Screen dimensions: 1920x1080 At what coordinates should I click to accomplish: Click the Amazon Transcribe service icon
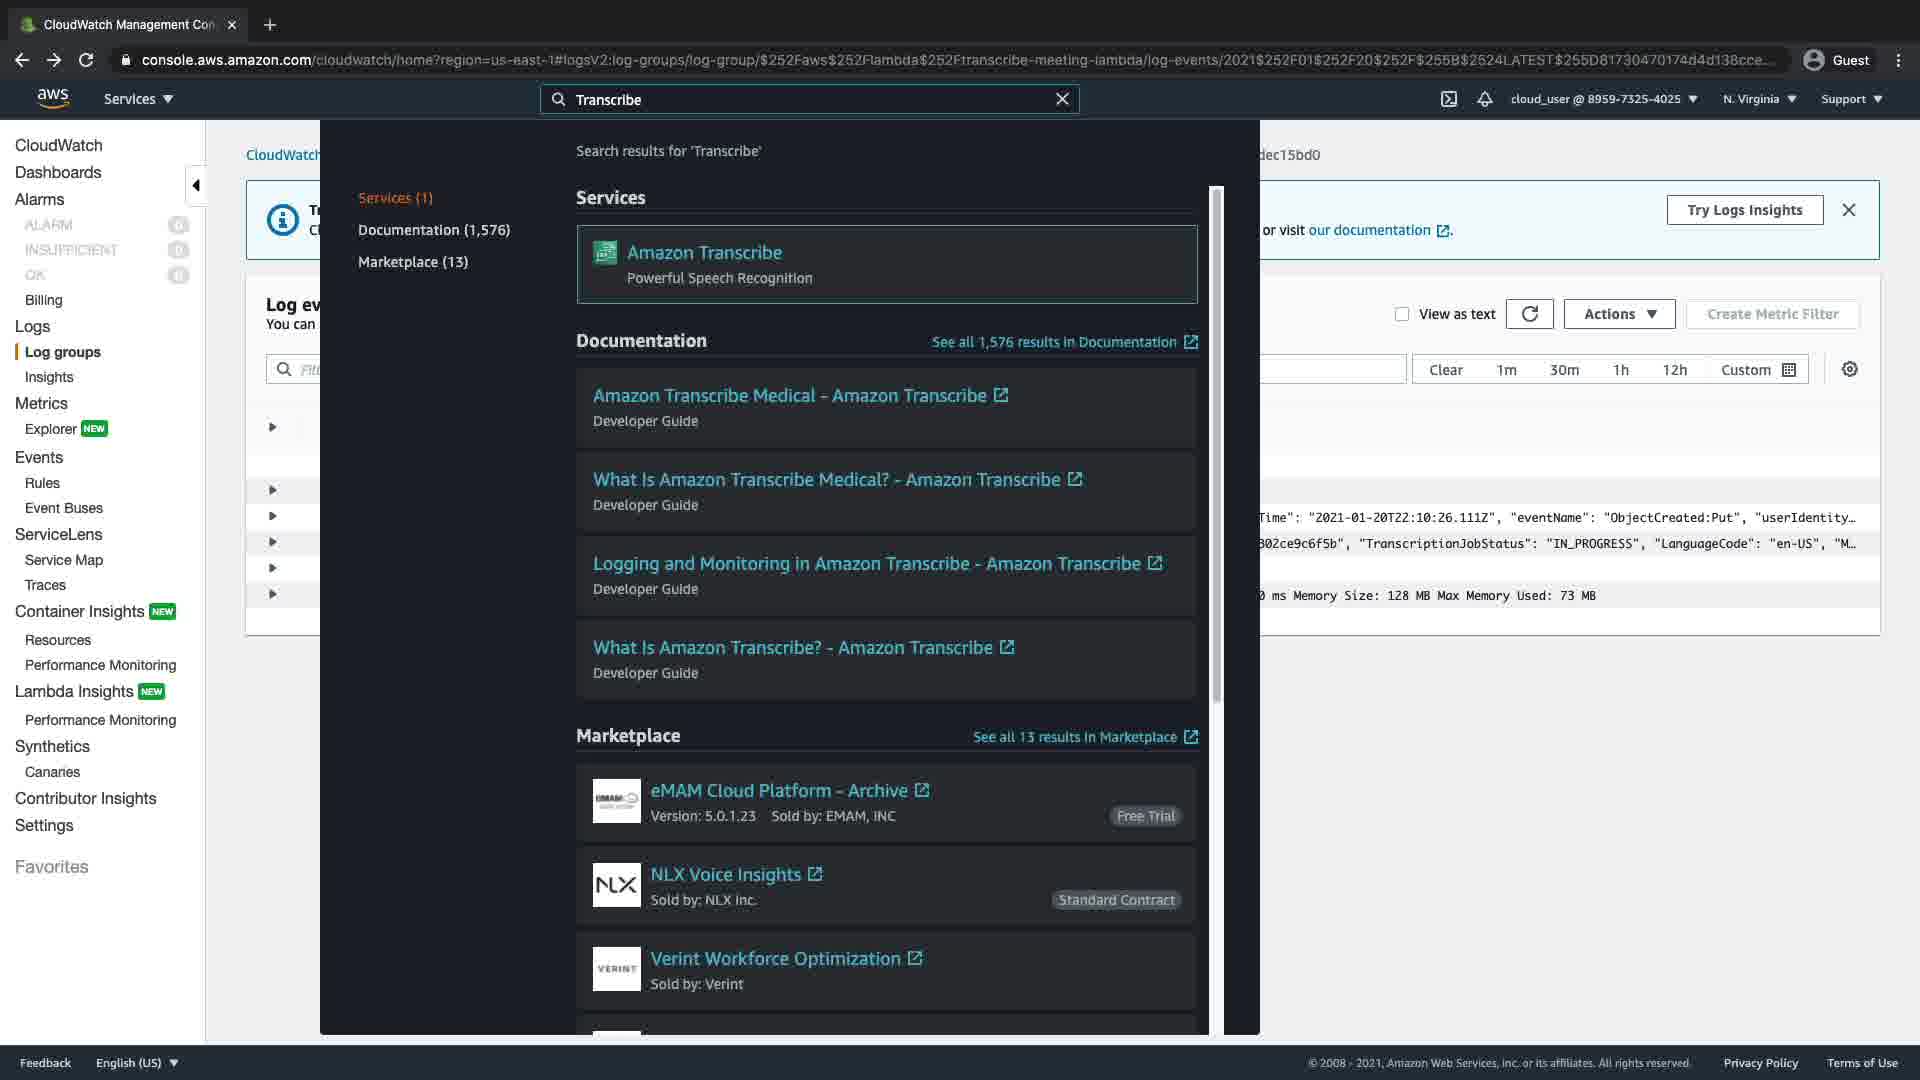click(x=605, y=253)
